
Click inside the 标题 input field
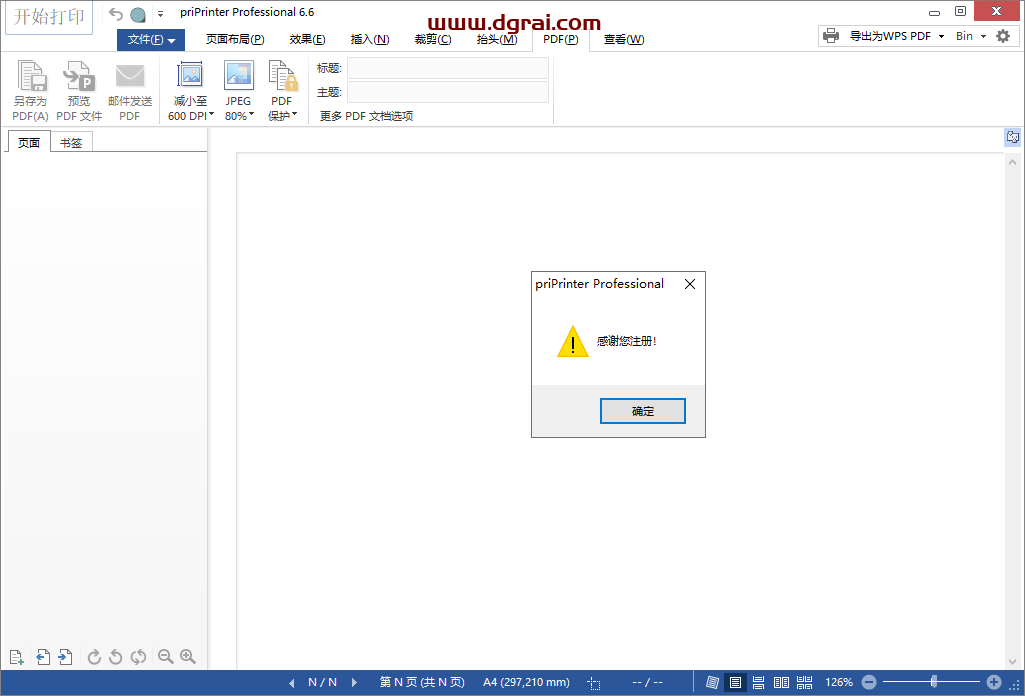point(447,67)
